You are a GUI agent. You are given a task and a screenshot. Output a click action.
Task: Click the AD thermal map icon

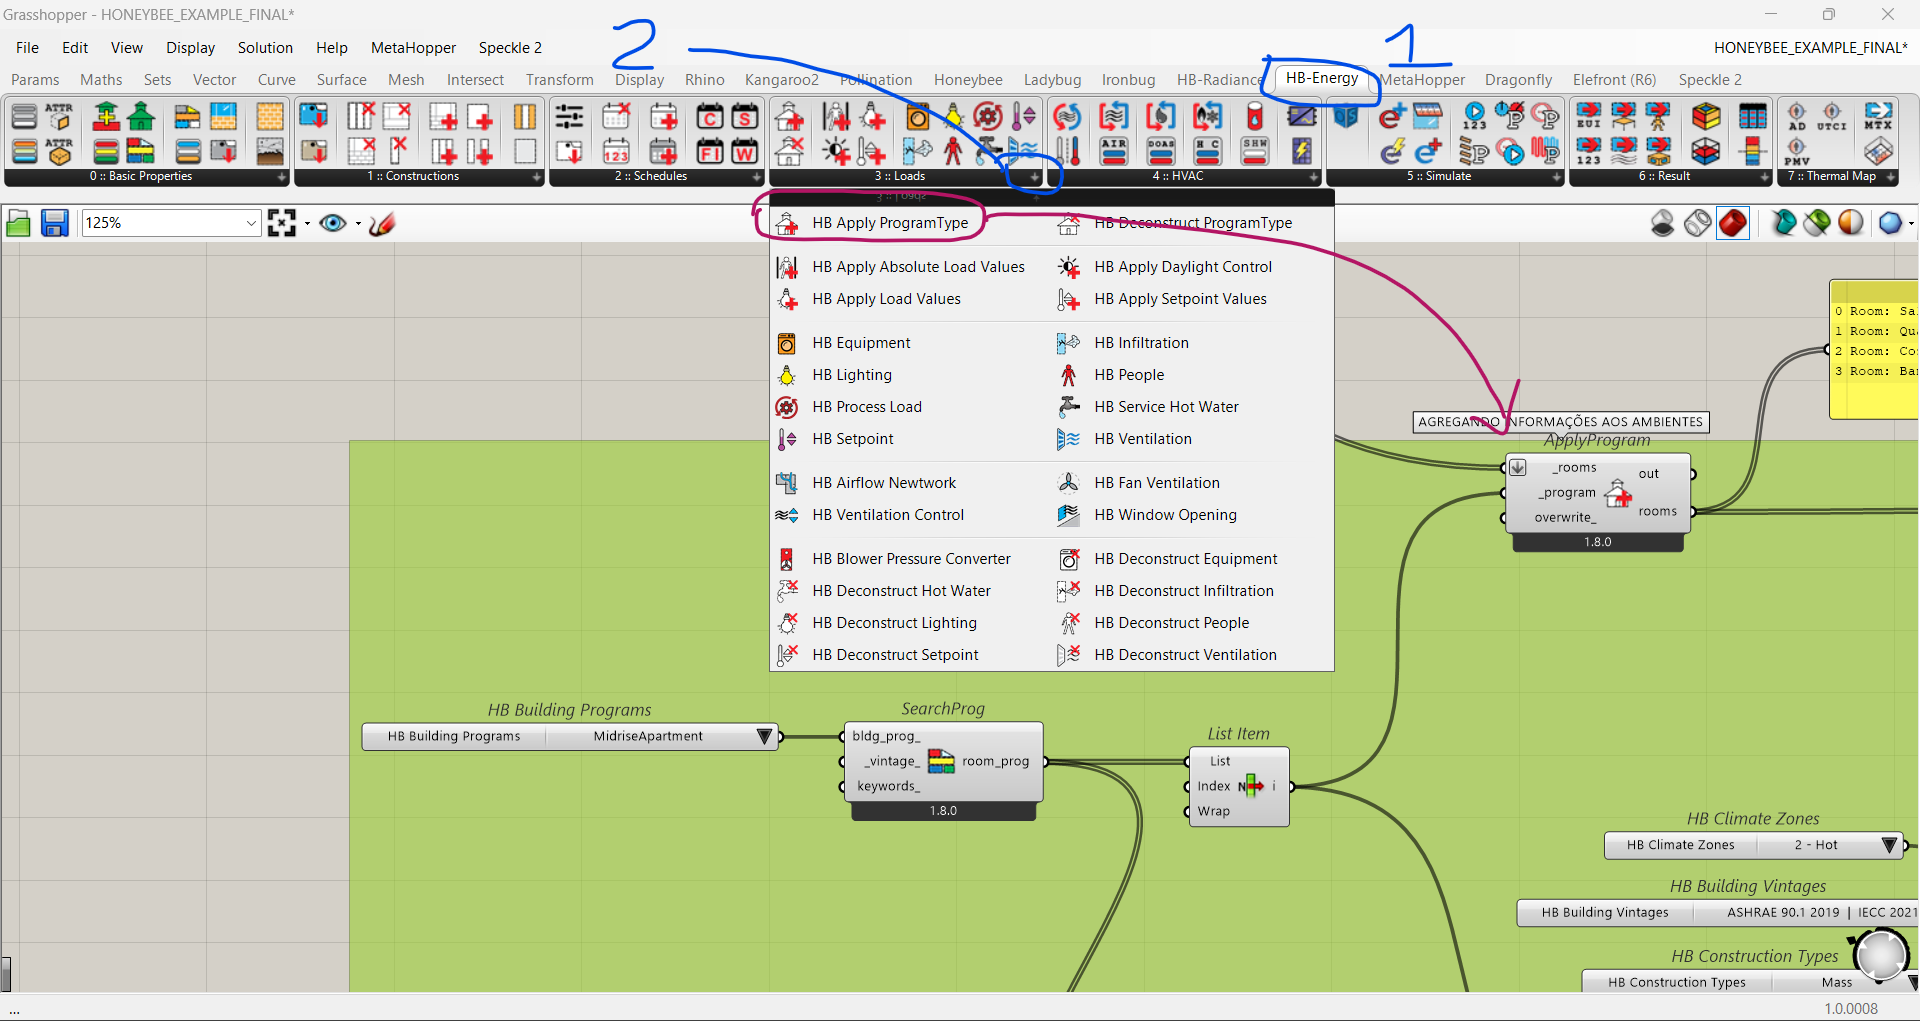pos(1797,117)
